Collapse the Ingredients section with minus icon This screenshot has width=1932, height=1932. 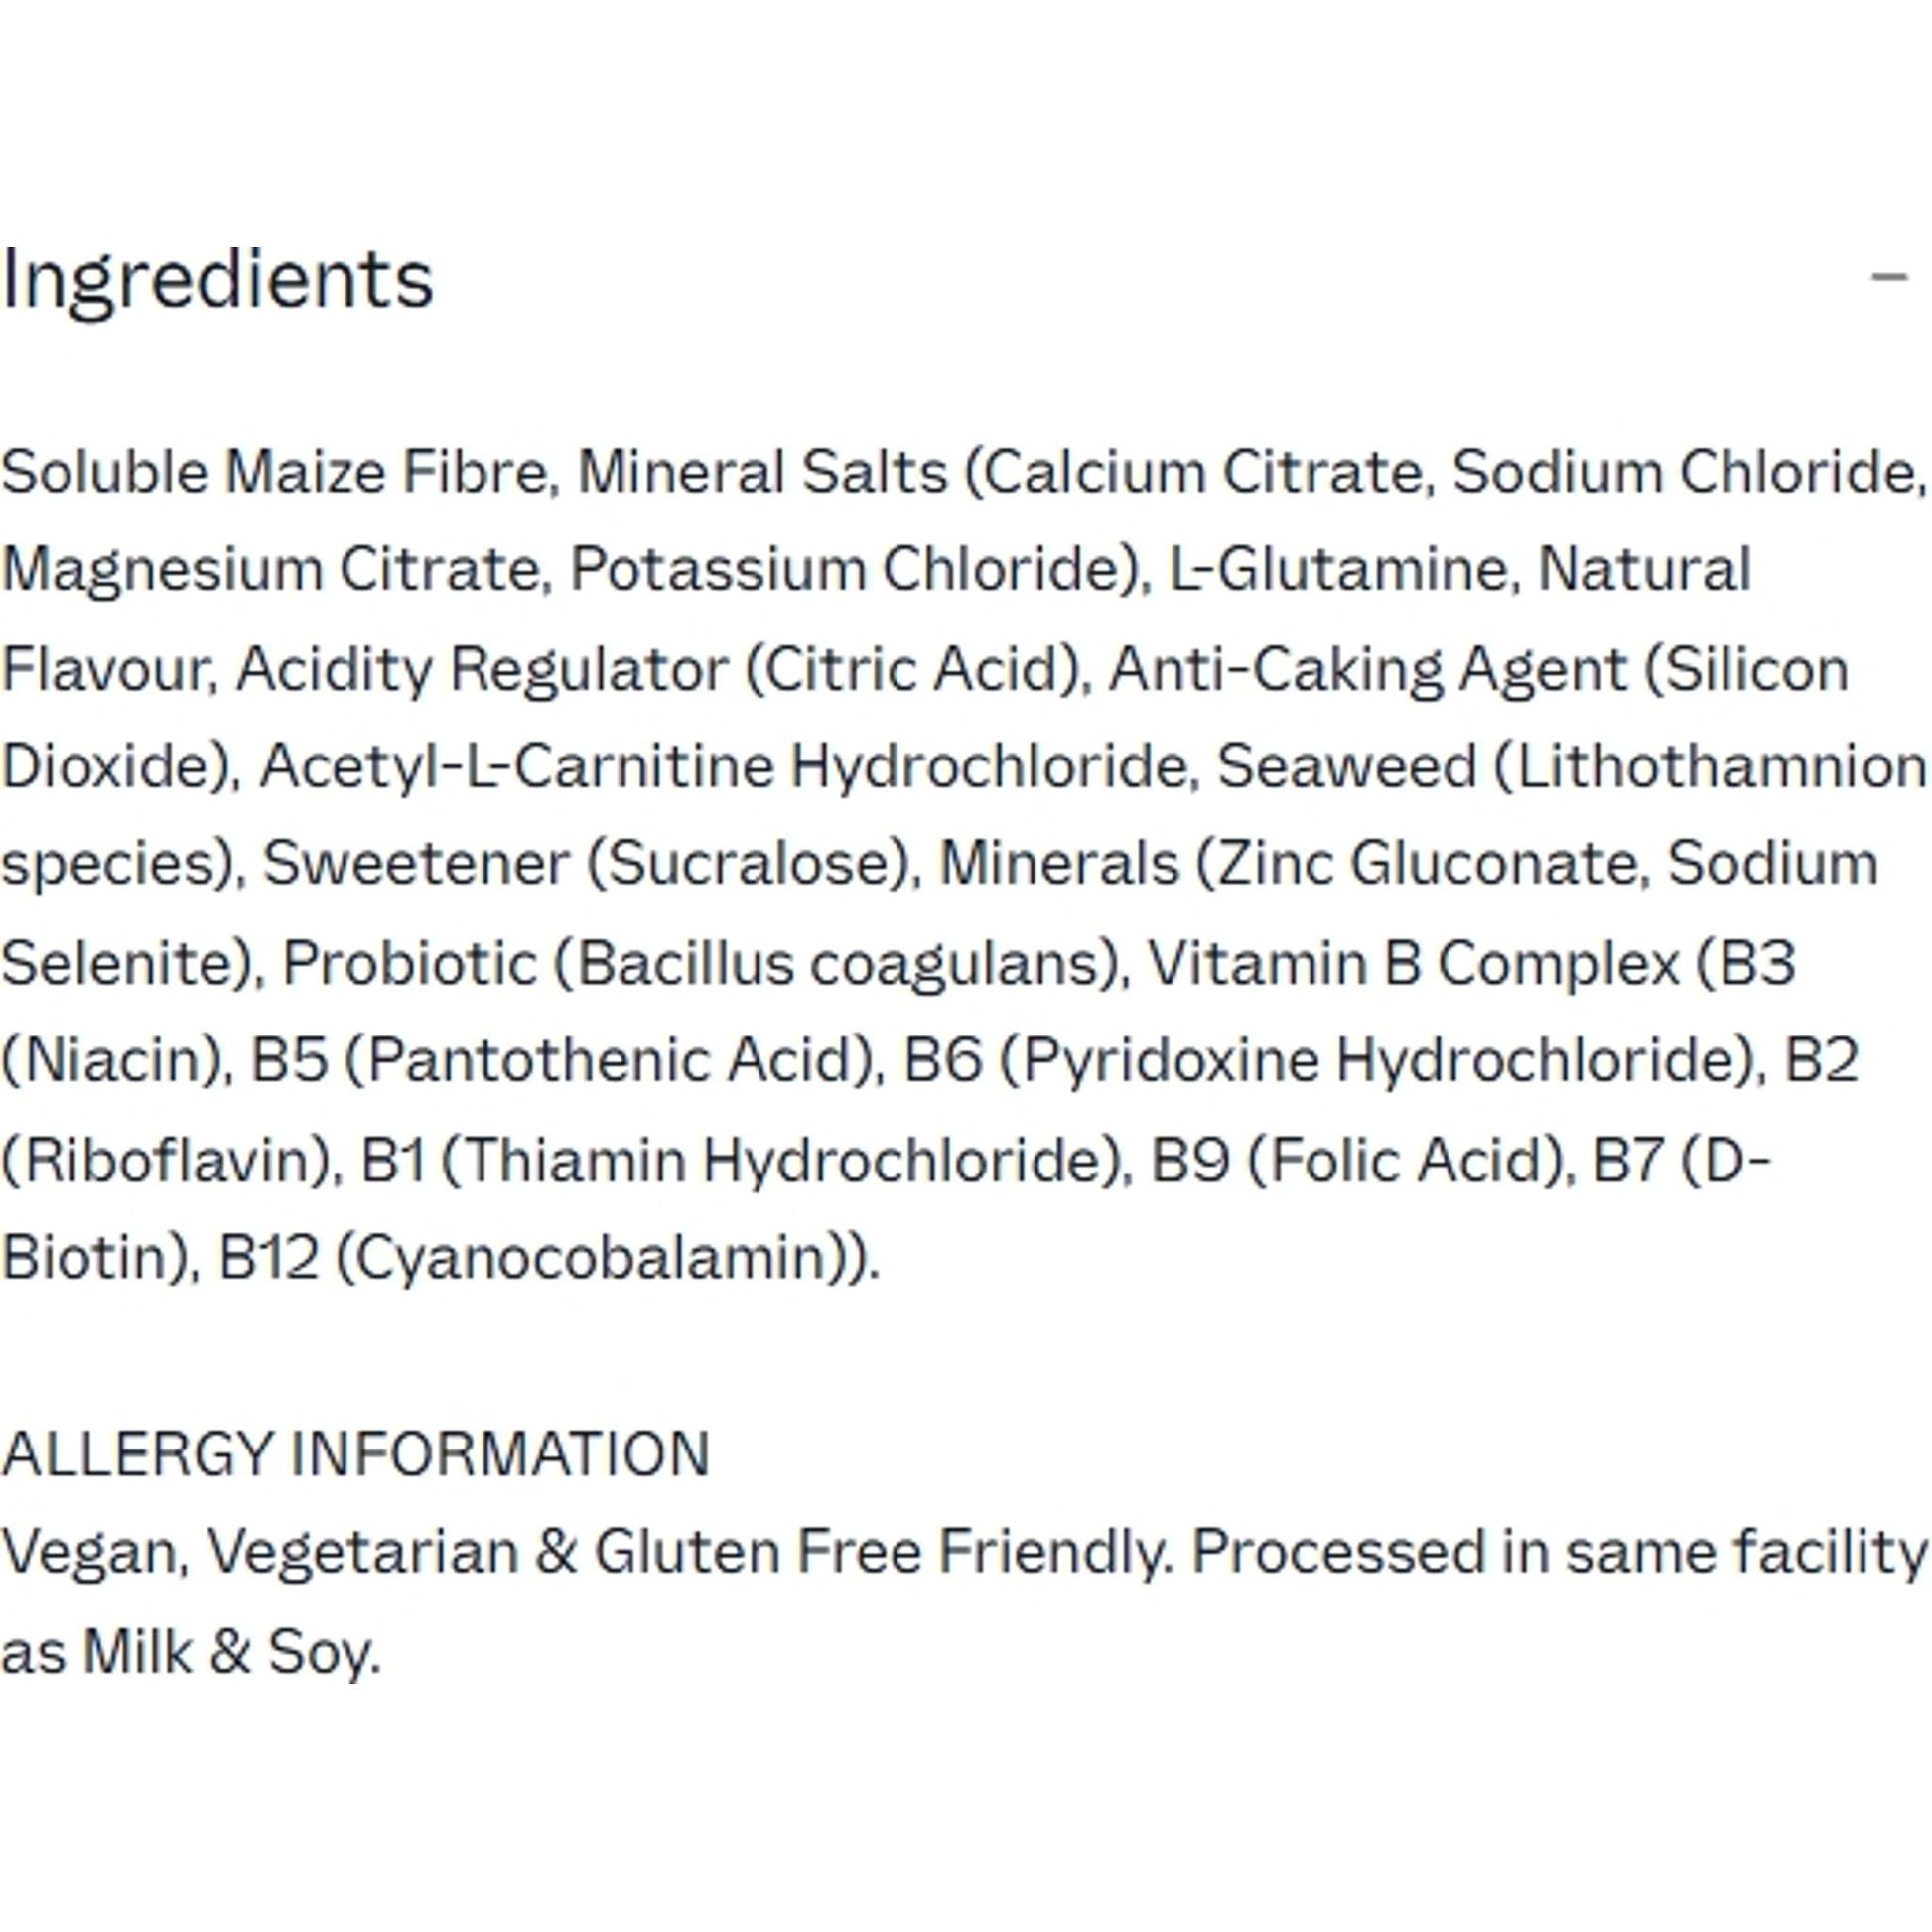1889,277
